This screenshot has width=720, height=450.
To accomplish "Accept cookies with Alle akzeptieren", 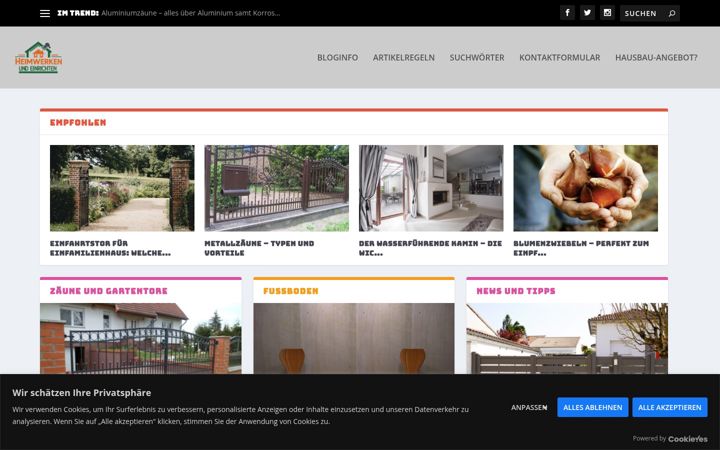I will 669,407.
